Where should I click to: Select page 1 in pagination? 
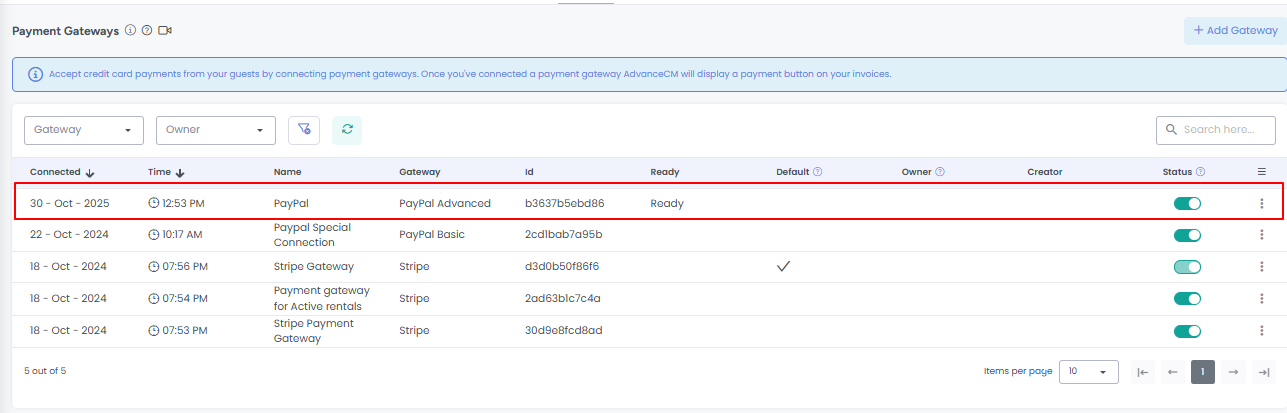(x=1203, y=371)
